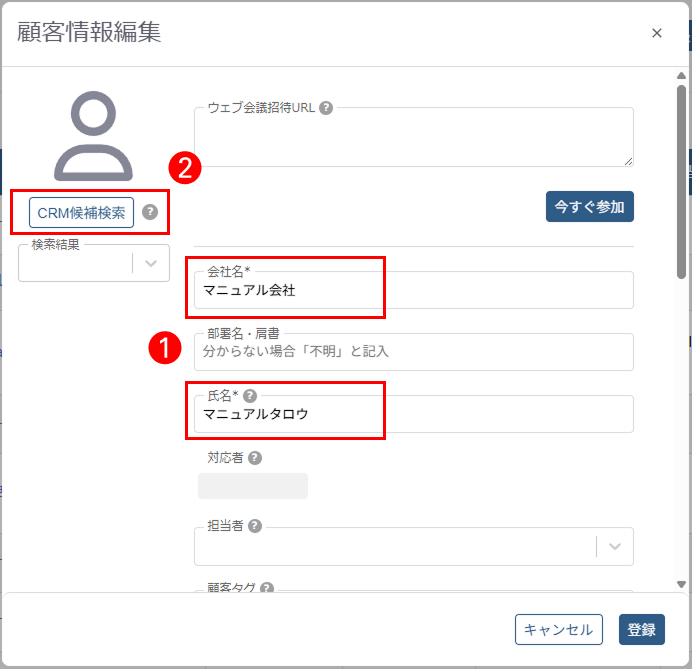This screenshot has width=692, height=669.
Task: Click the 今すぐ参加 button
Action: tap(590, 207)
